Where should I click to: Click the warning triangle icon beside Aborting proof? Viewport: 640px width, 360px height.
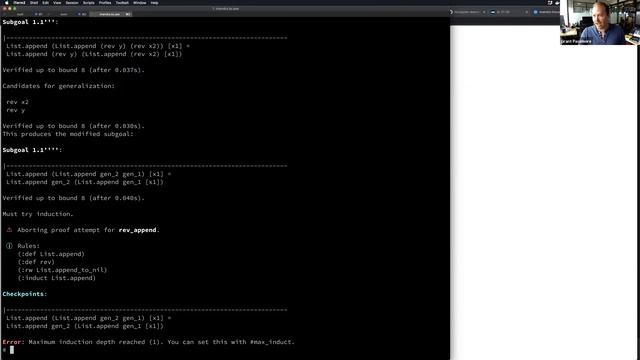pyautogui.click(x=9, y=230)
